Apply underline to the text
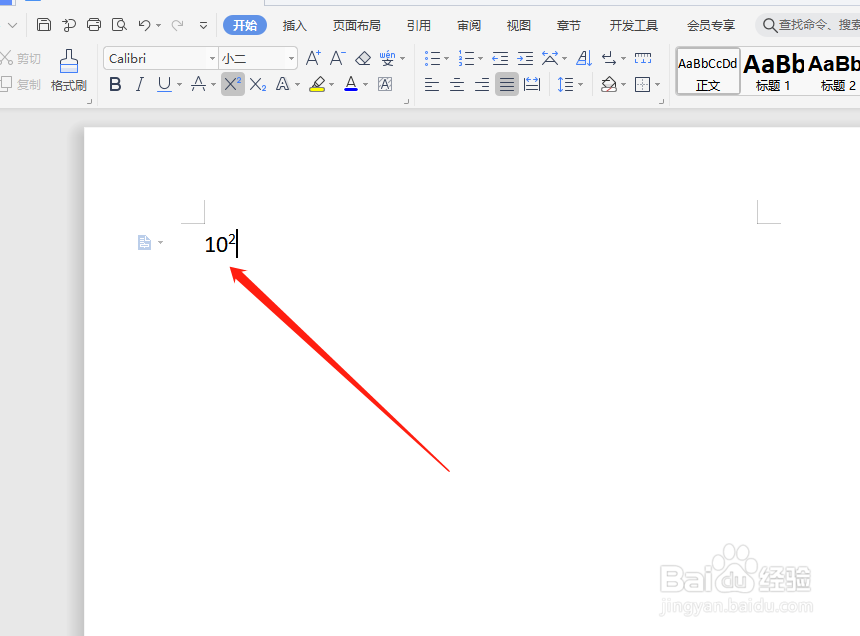This screenshot has width=860, height=636. click(162, 84)
